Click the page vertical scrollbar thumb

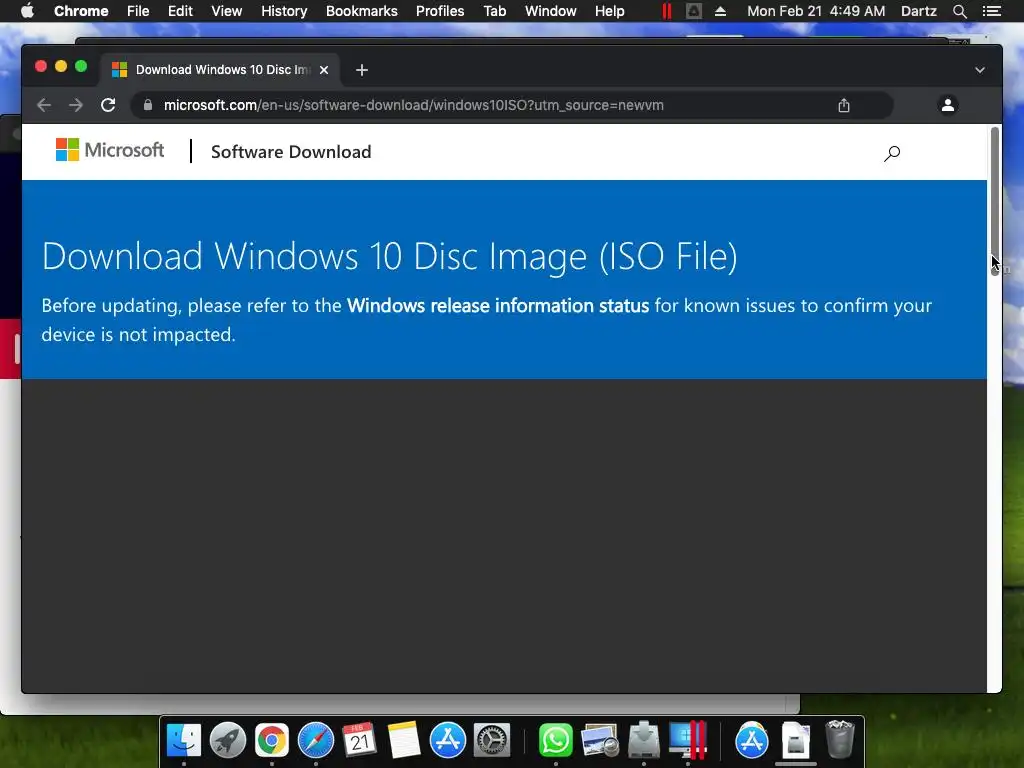pos(995,199)
